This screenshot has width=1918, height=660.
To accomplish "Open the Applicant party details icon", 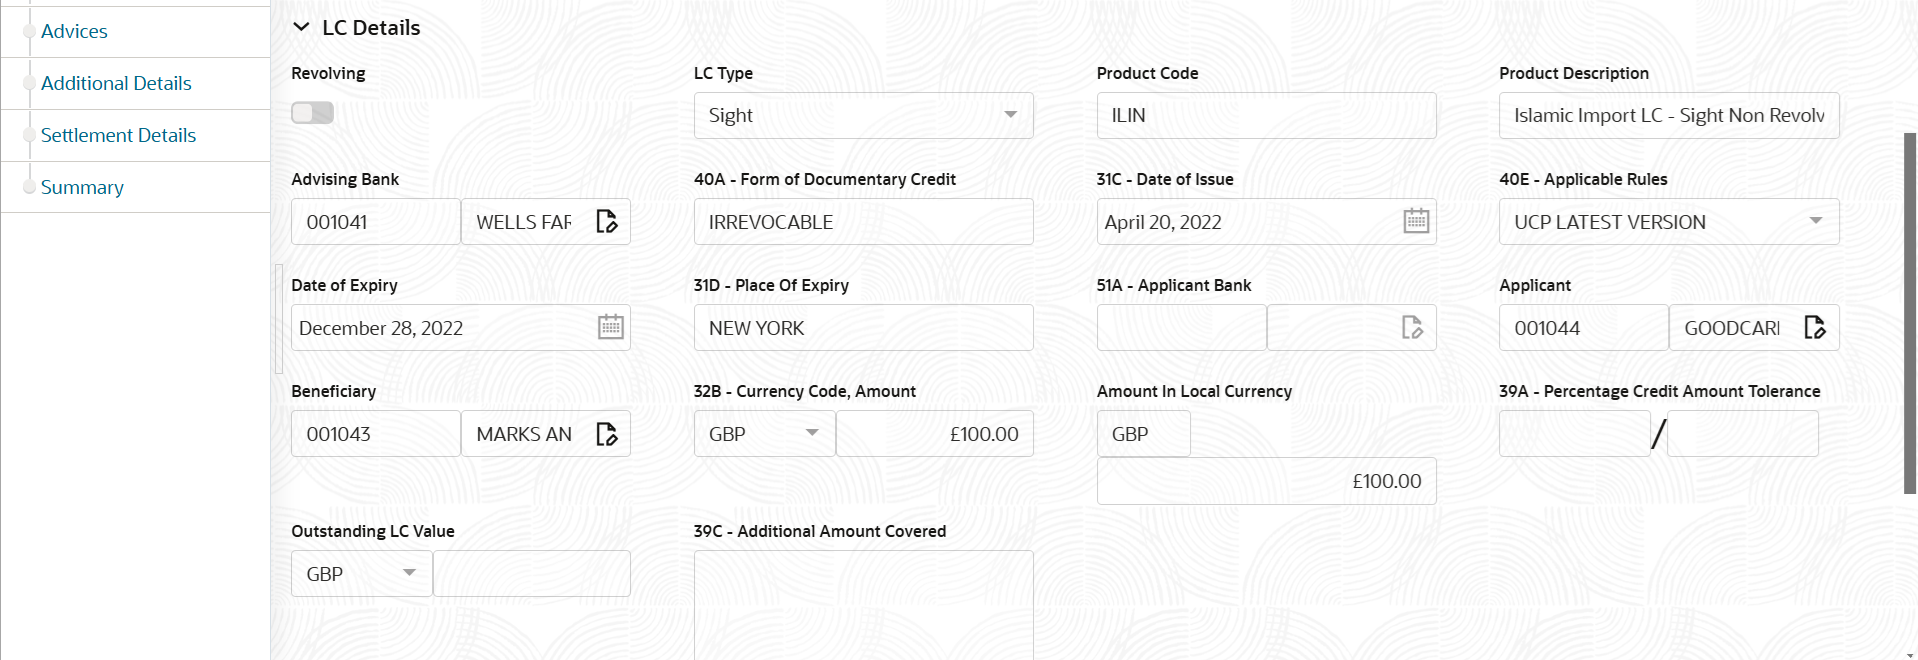I will (1816, 327).
